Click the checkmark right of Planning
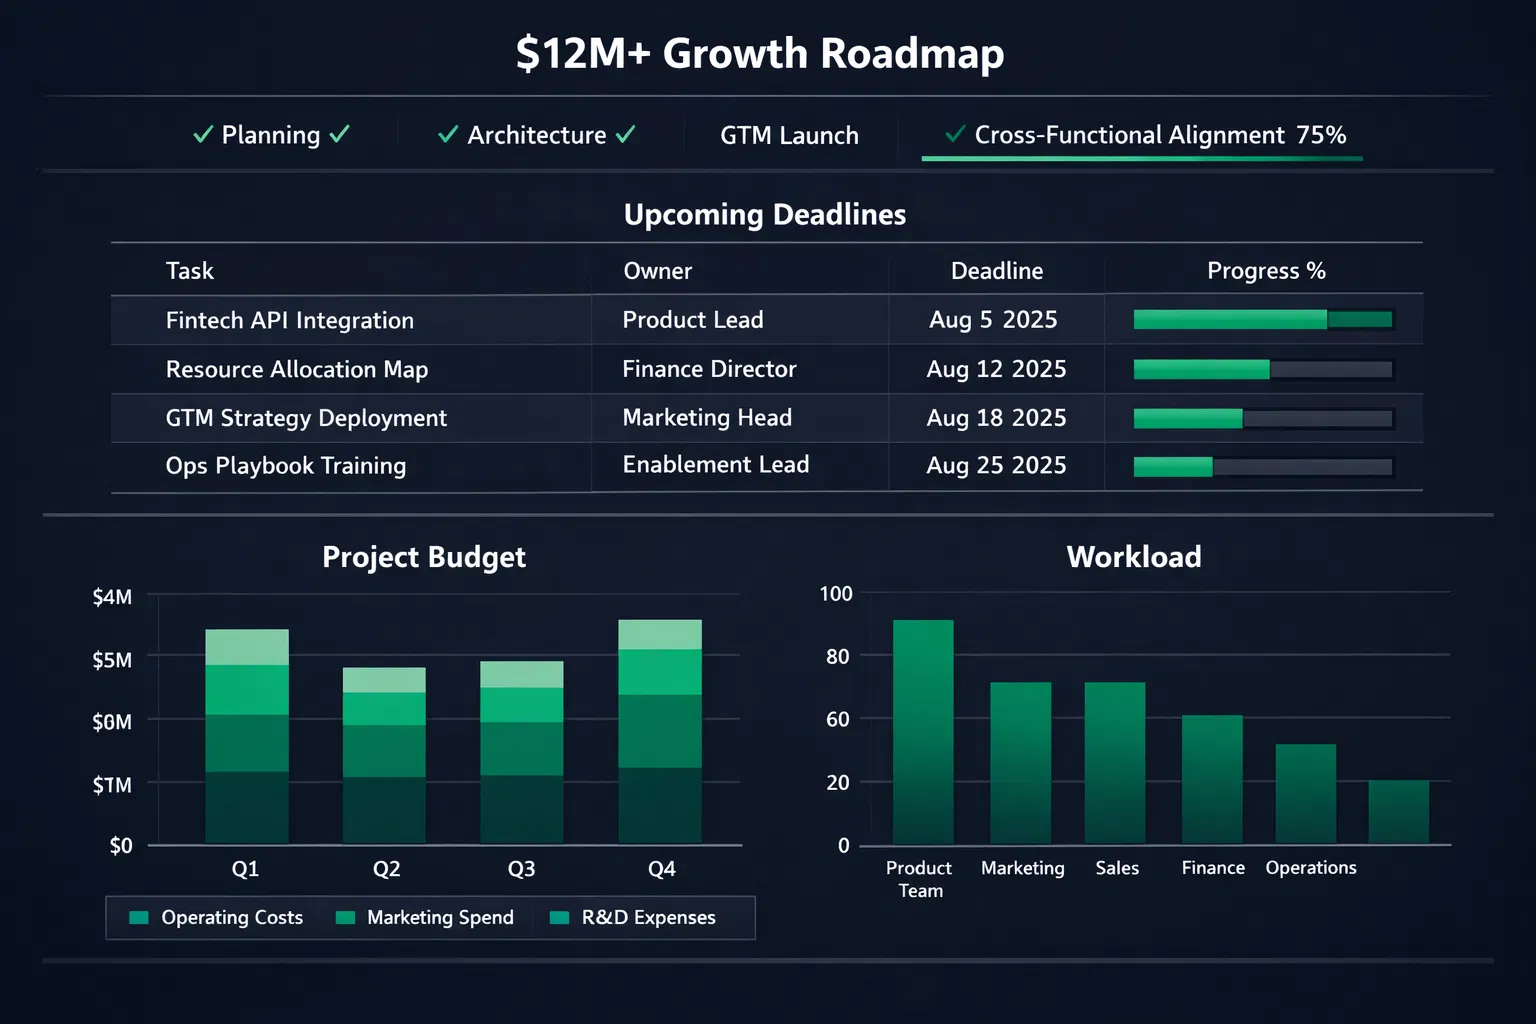The width and height of the screenshot is (1536, 1024). pyautogui.click(x=339, y=134)
